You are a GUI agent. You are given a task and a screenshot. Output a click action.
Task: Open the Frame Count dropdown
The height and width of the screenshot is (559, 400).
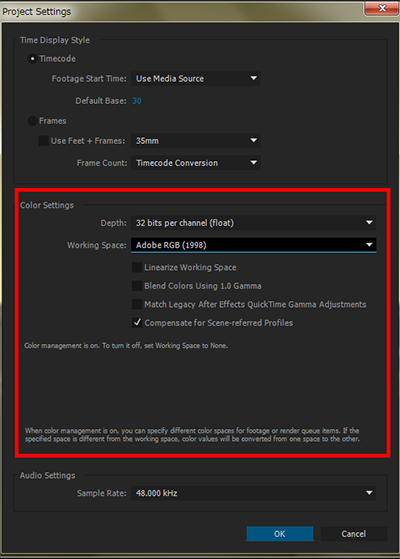pos(196,163)
